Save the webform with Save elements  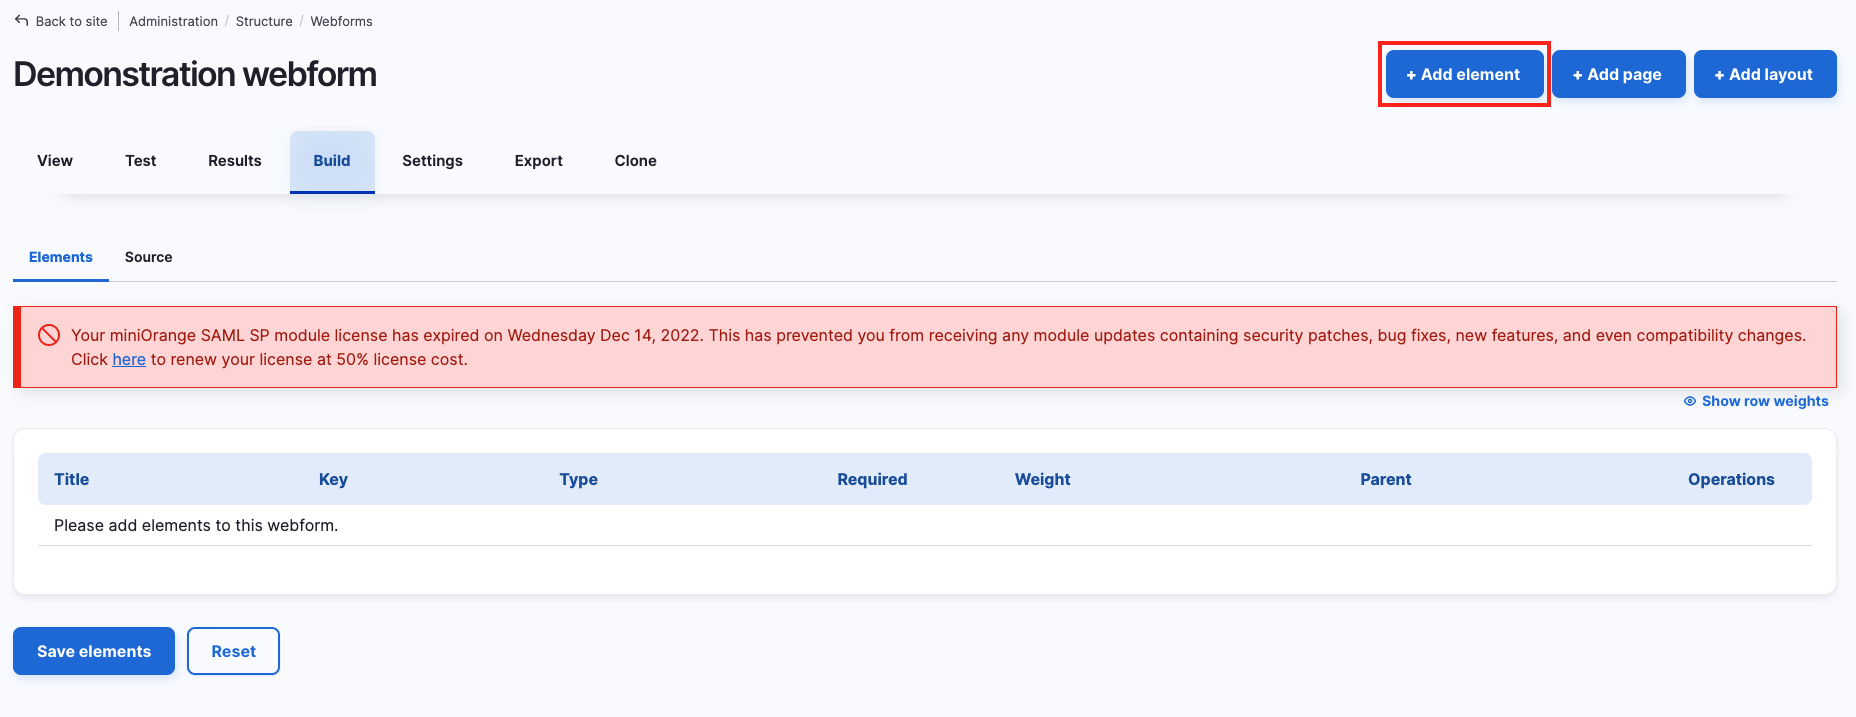click(x=94, y=651)
